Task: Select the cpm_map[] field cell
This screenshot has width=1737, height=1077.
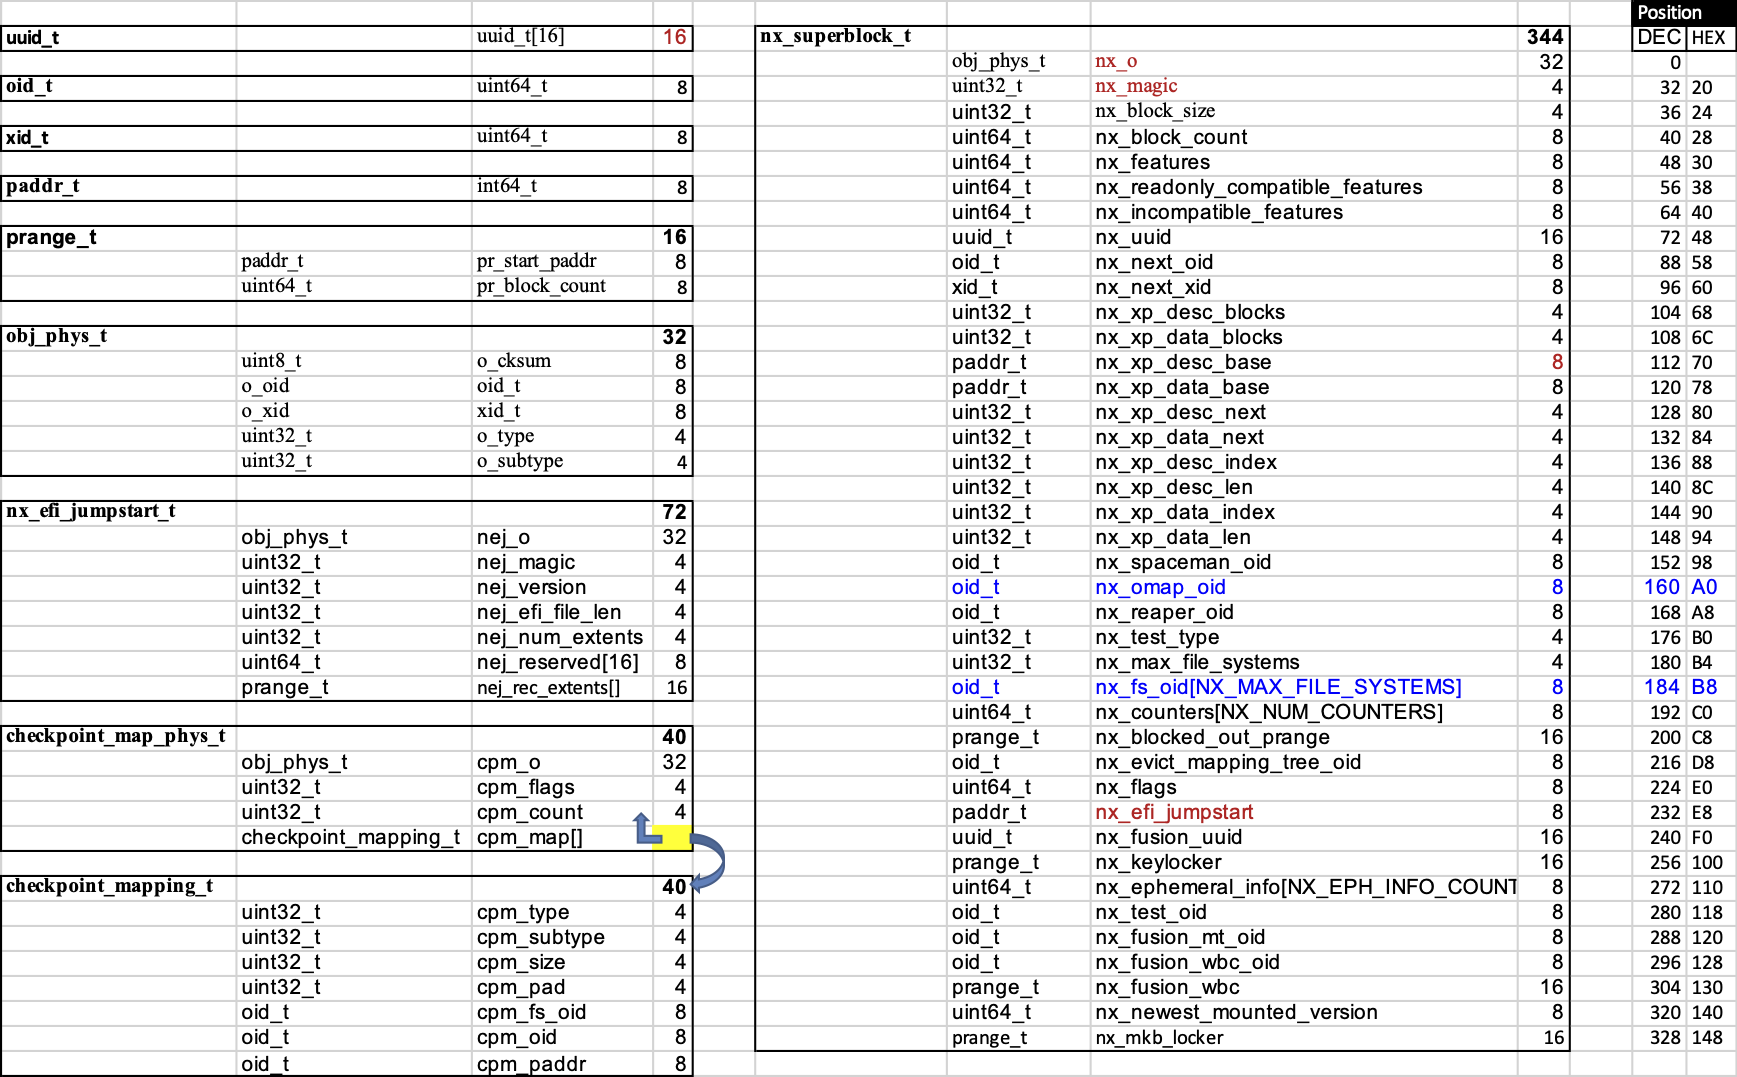Action: 562,838
